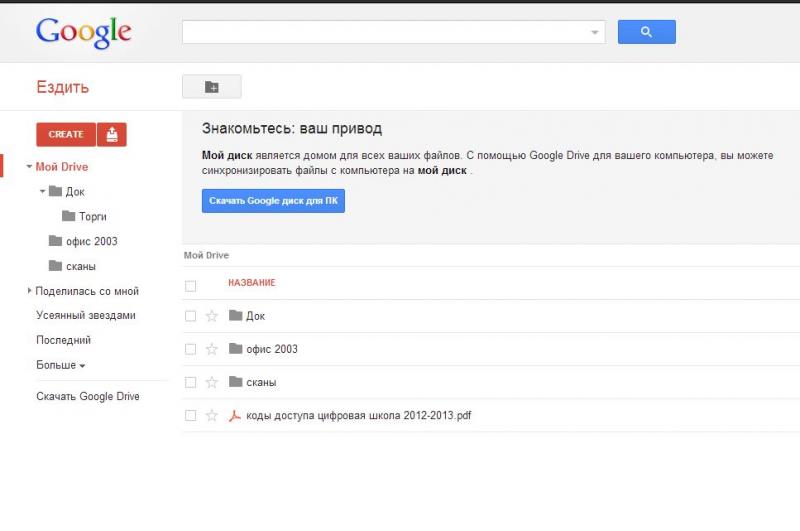Image resolution: width=800 pixels, height=531 pixels.
Task: Check the box for офис 2003
Action: click(x=190, y=349)
